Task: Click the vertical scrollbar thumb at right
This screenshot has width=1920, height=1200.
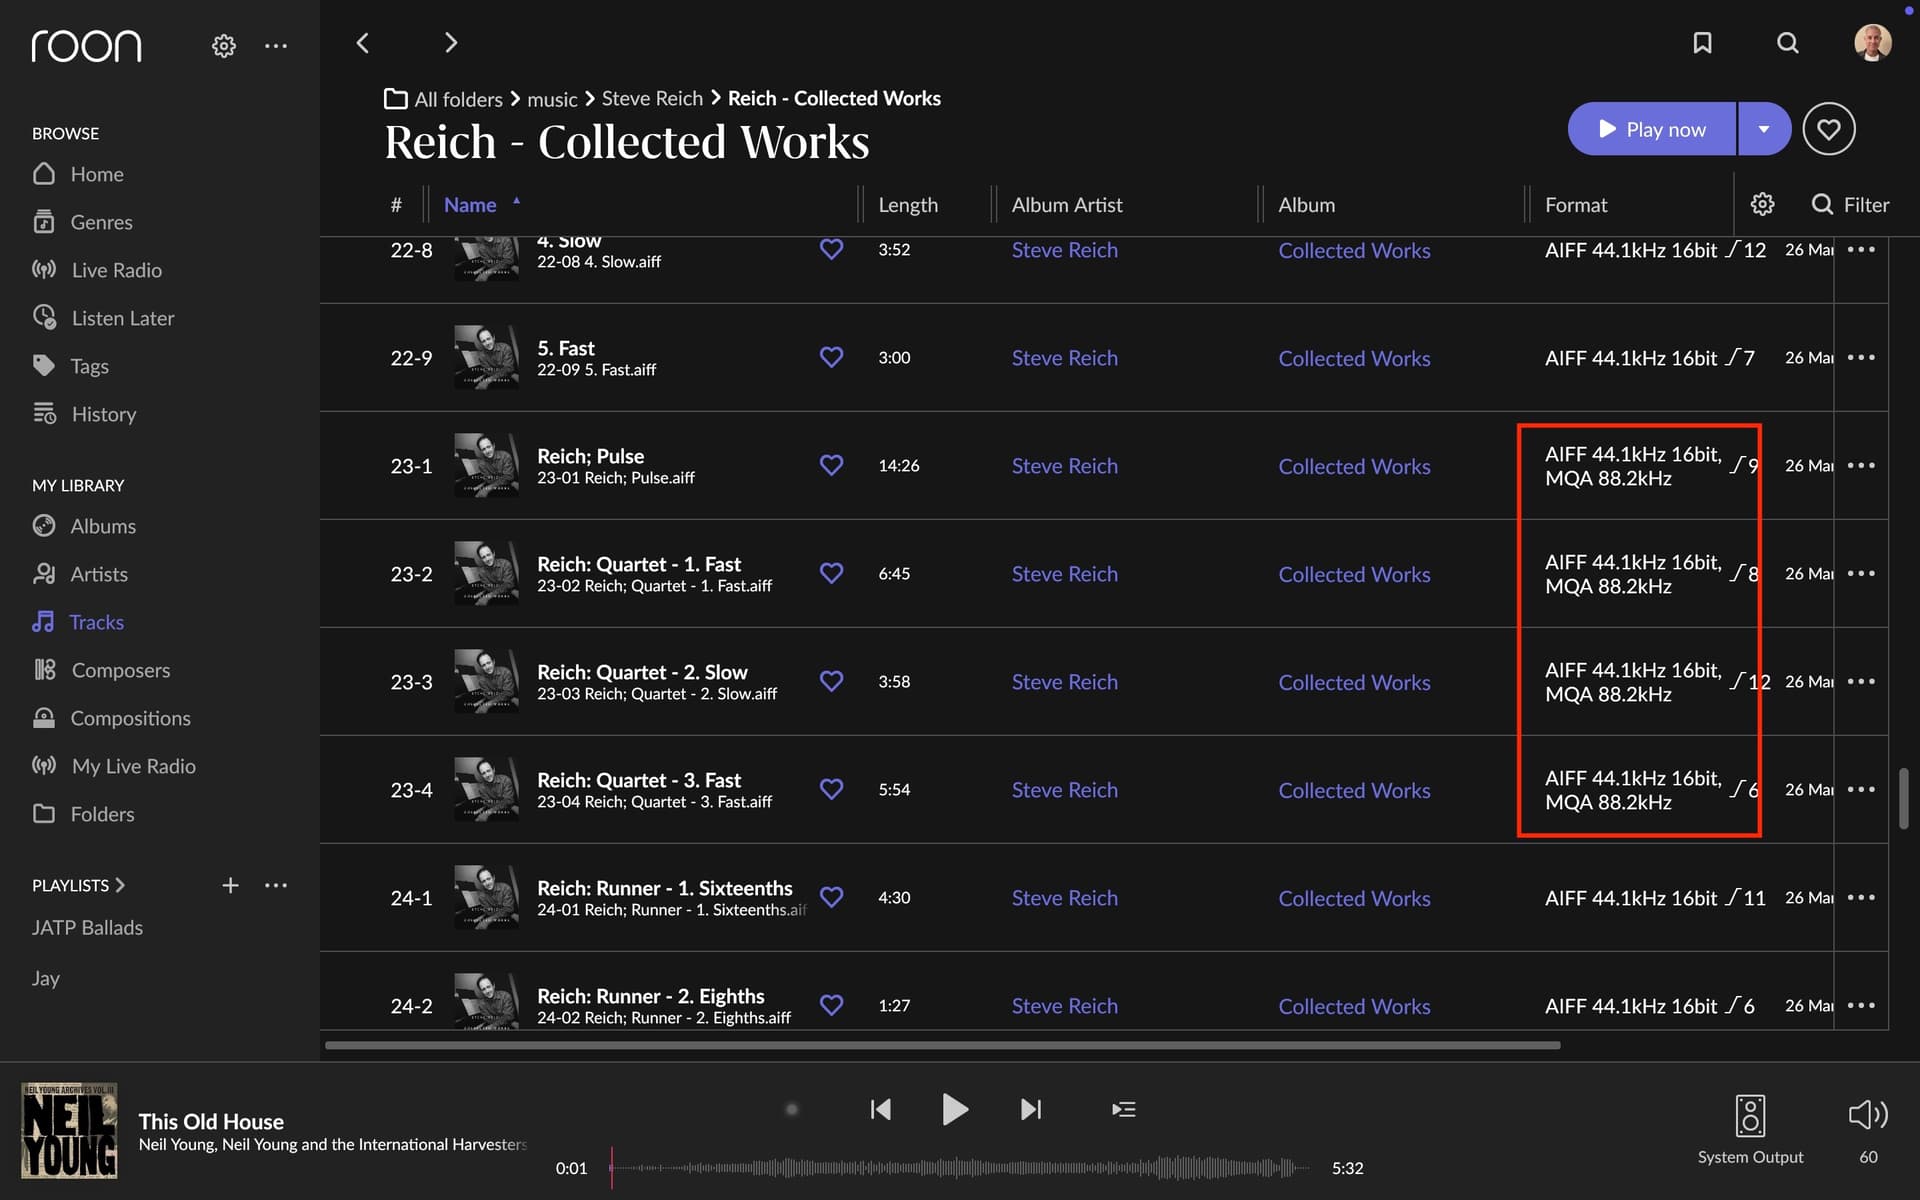Action: (x=1904, y=798)
